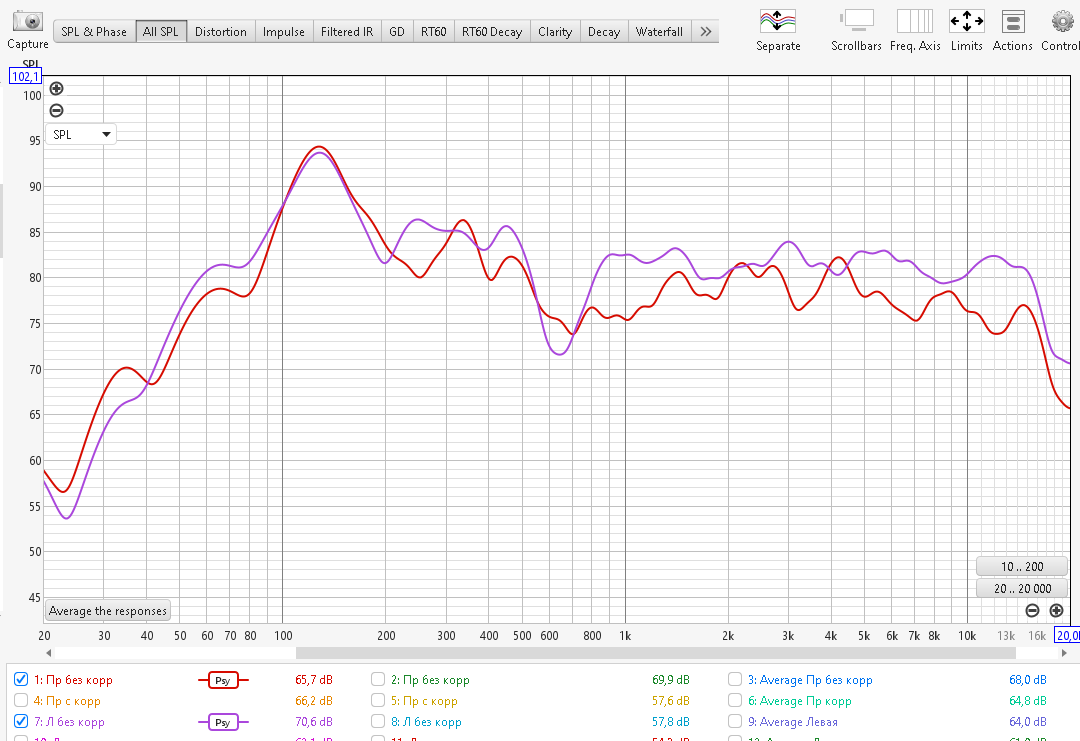The image size is (1080, 741).
Task: Enable trace 5: Пр с корр
Action: [378, 700]
